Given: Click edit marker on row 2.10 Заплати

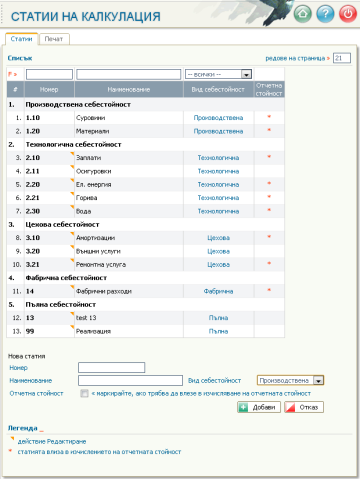Looking at the screenshot, I should 72,154.
